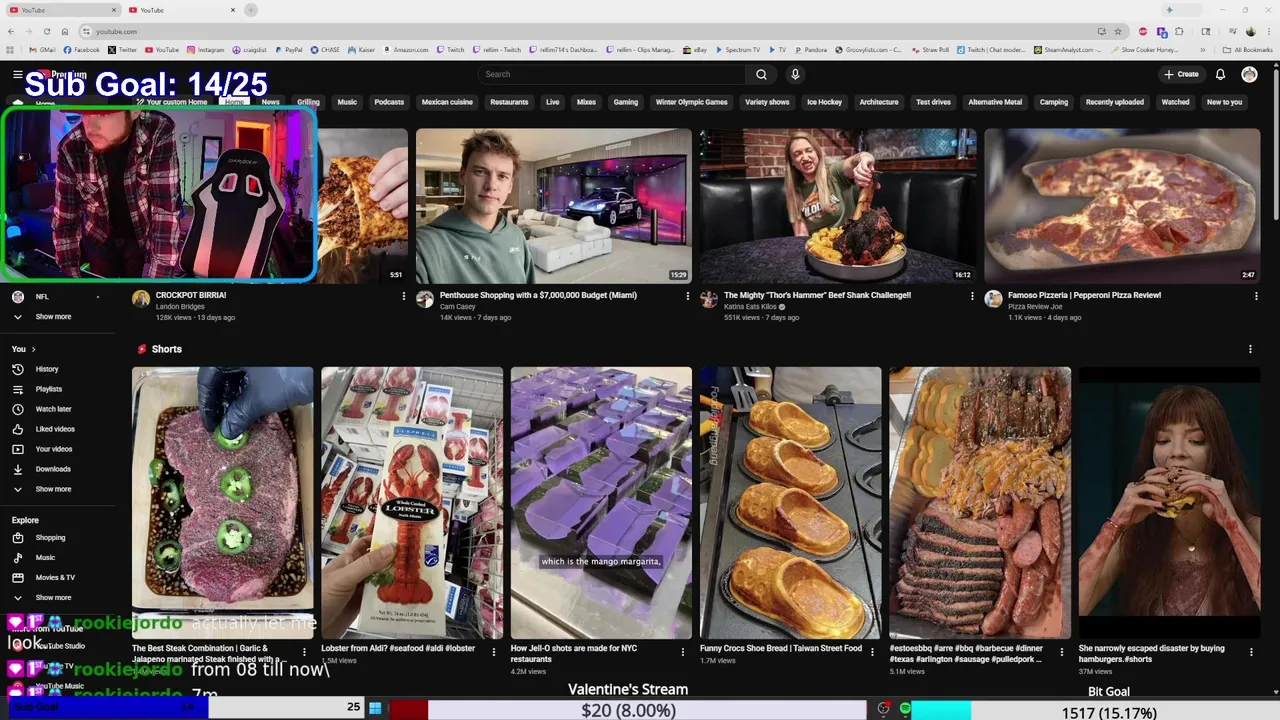Open the Amazon.com bookmark

coord(405,49)
